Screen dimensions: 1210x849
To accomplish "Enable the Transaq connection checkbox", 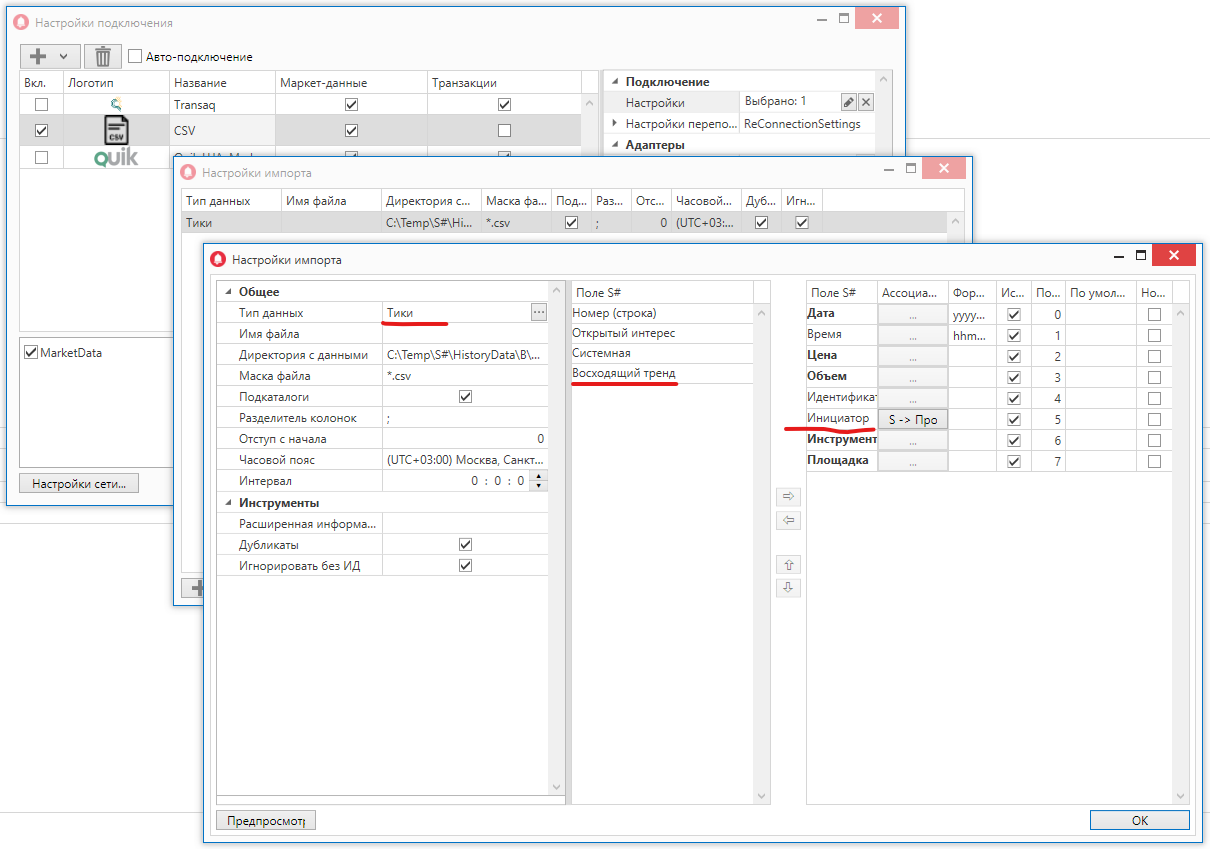I will pyautogui.click(x=41, y=104).
